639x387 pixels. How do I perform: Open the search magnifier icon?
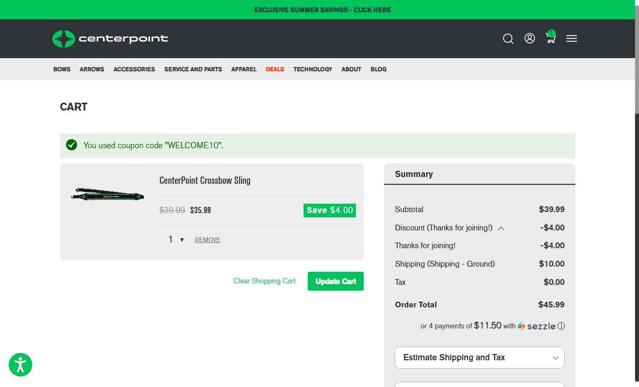point(508,39)
